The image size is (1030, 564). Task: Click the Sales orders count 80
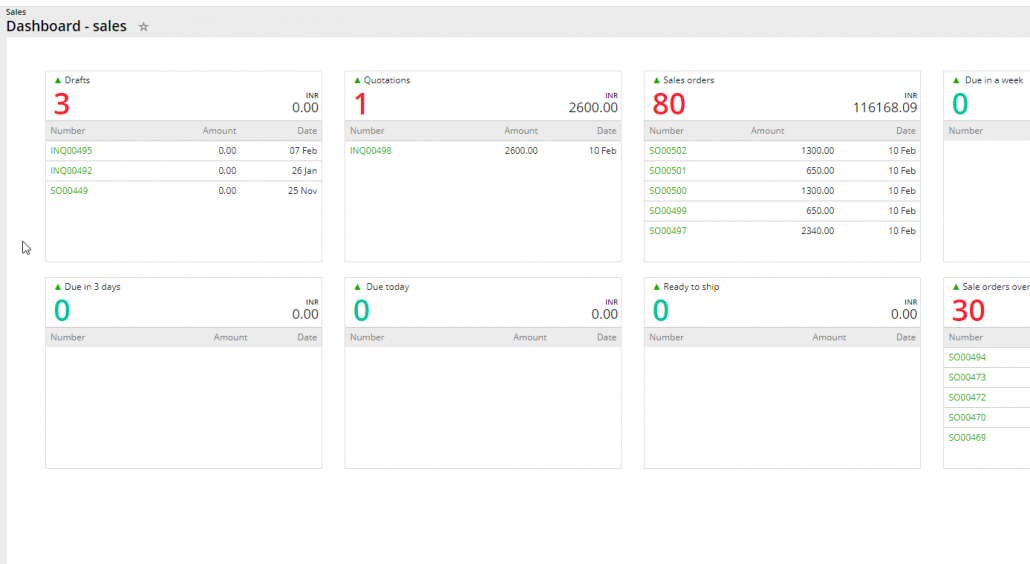[669, 104]
